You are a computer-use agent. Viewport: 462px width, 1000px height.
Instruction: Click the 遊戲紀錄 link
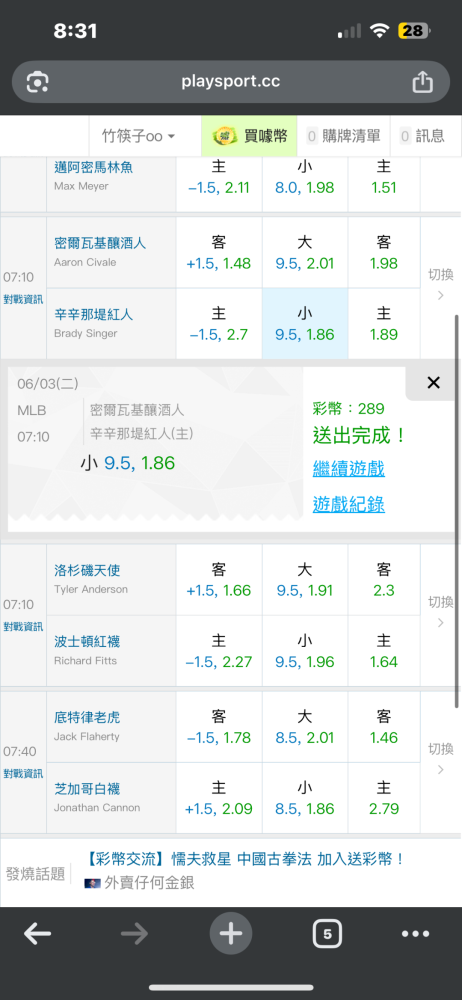[x=349, y=505]
